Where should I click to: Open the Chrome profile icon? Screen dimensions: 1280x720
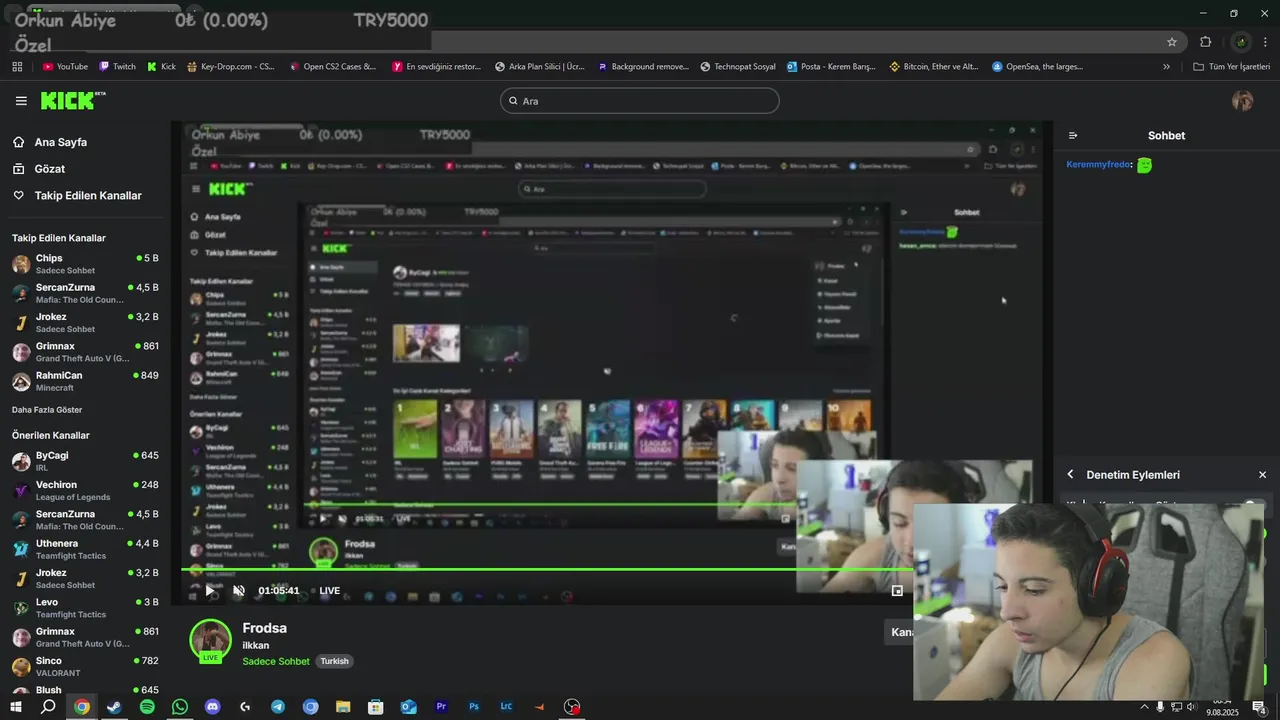tap(1241, 42)
